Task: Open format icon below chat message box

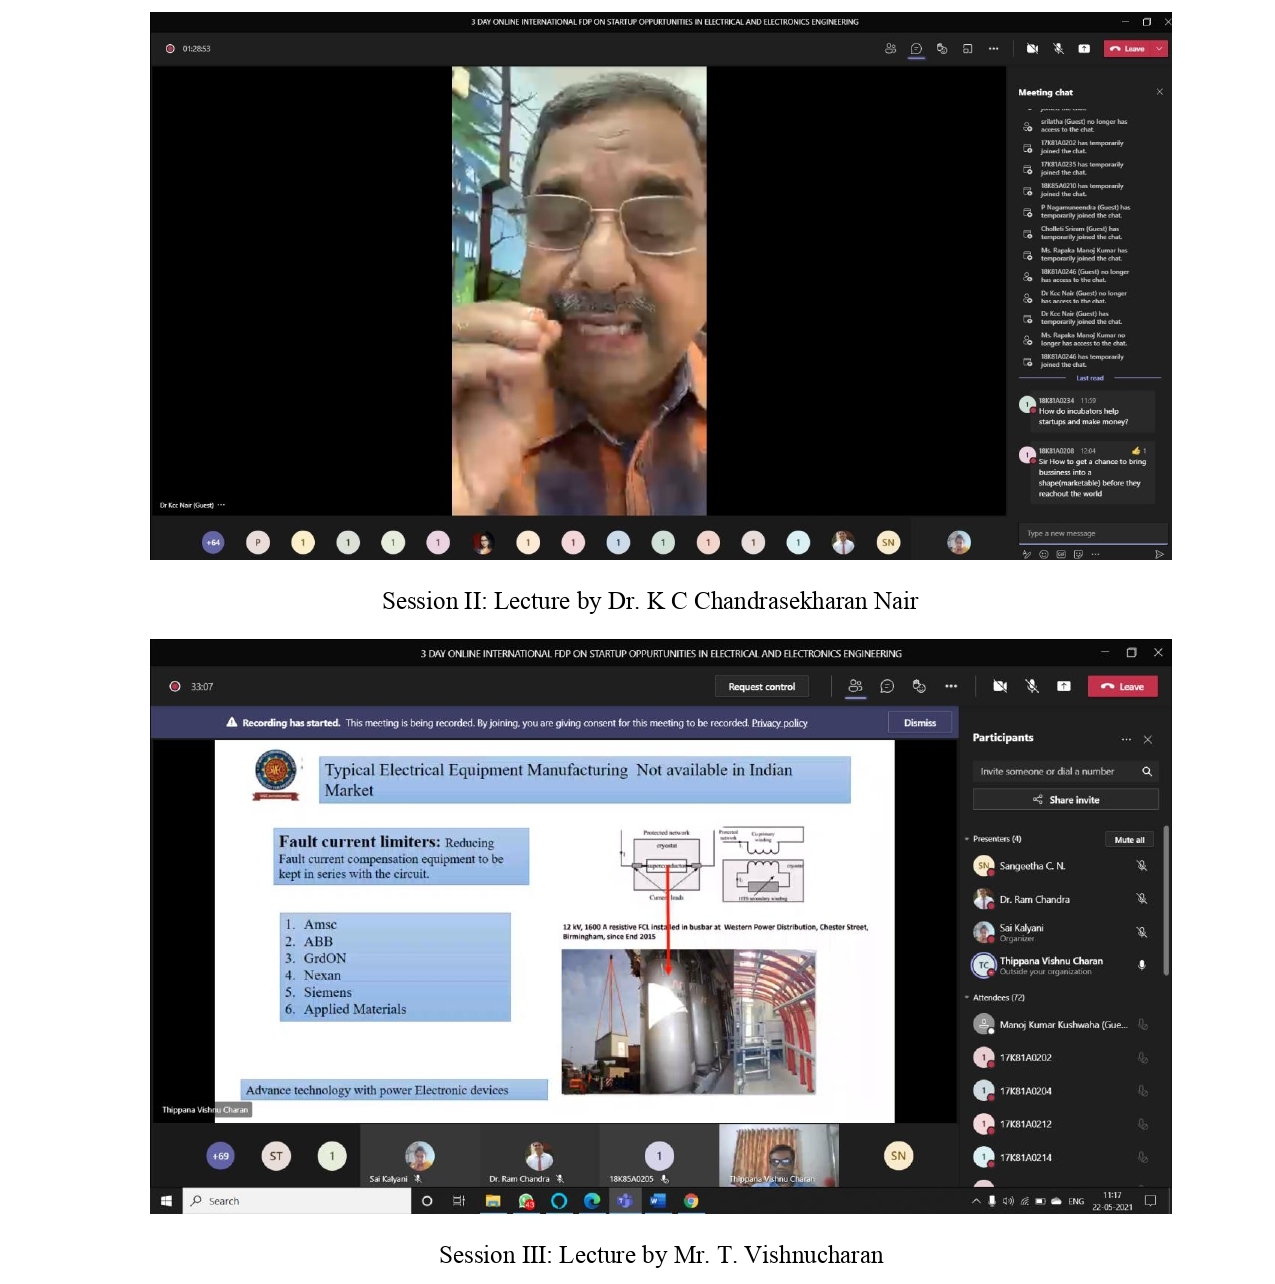Action: pyautogui.click(x=1027, y=554)
